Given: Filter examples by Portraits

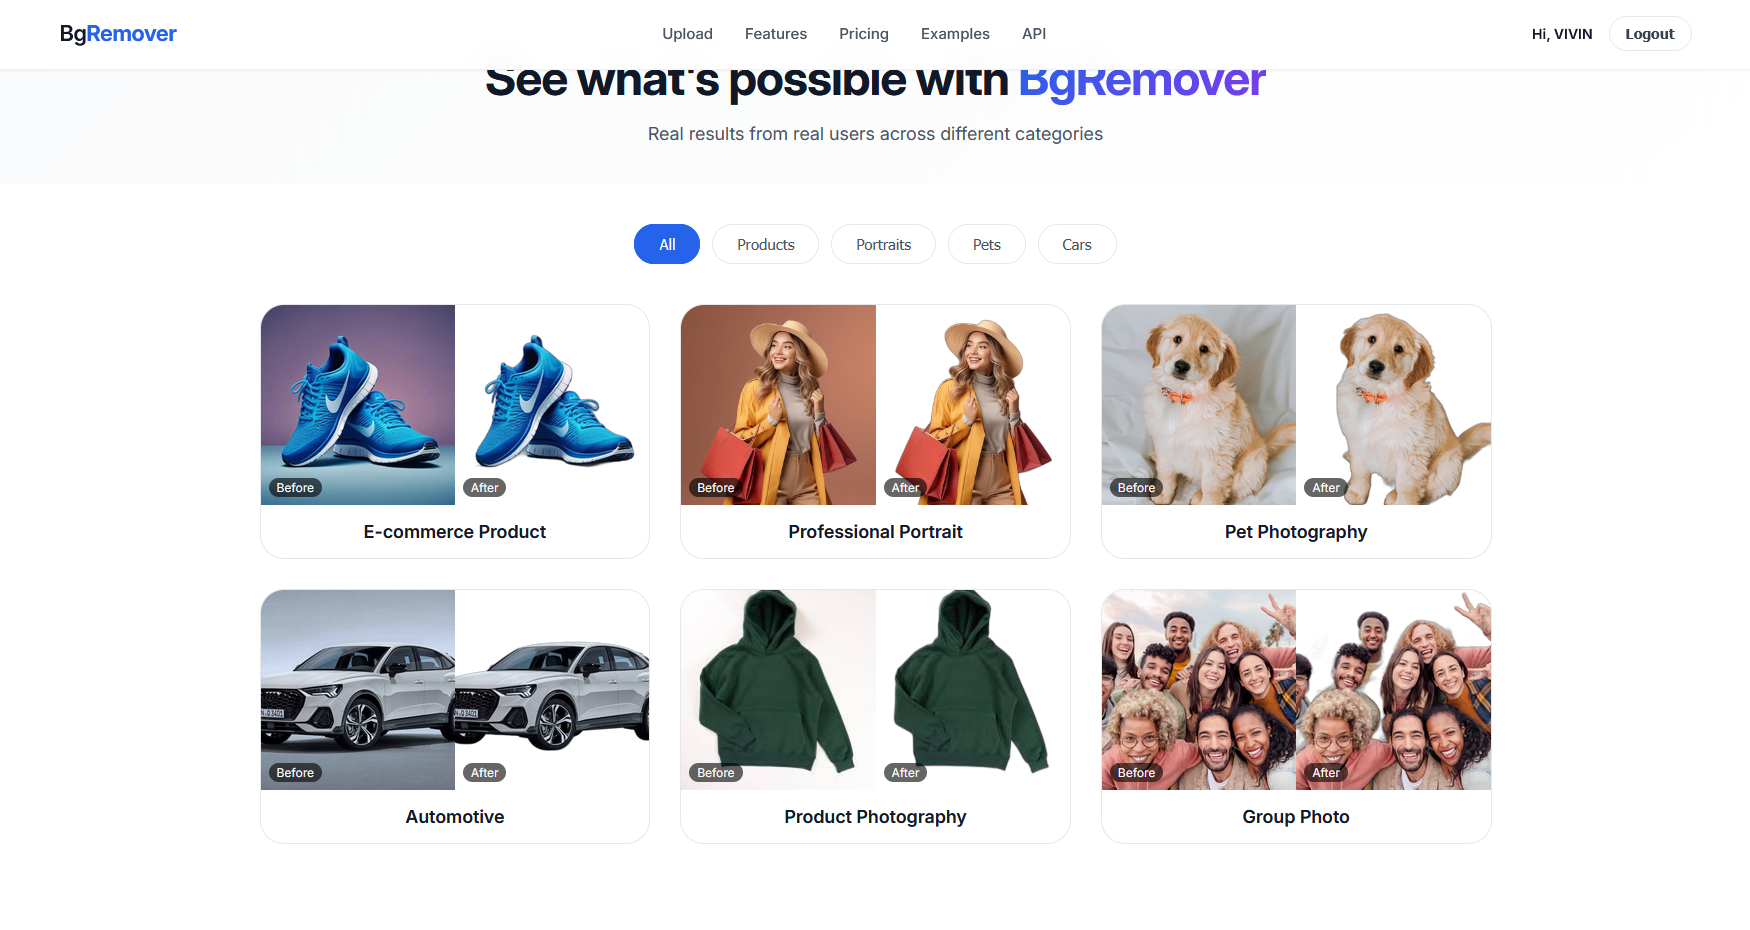Looking at the screenshot, I should pyautogui.click(x=883, y=244).
